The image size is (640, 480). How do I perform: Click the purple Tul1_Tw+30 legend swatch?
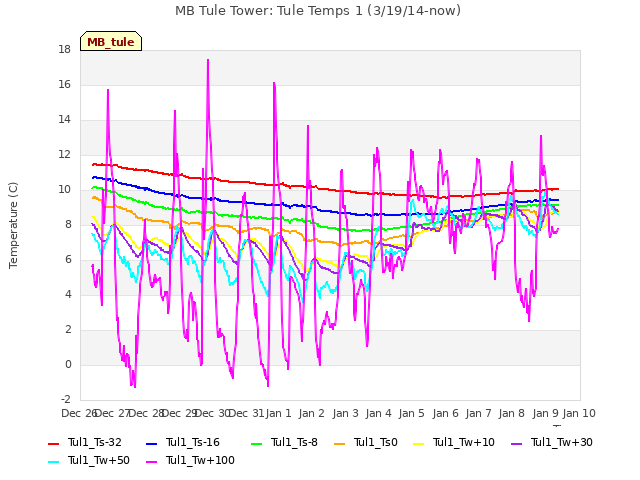pos(516,443)
